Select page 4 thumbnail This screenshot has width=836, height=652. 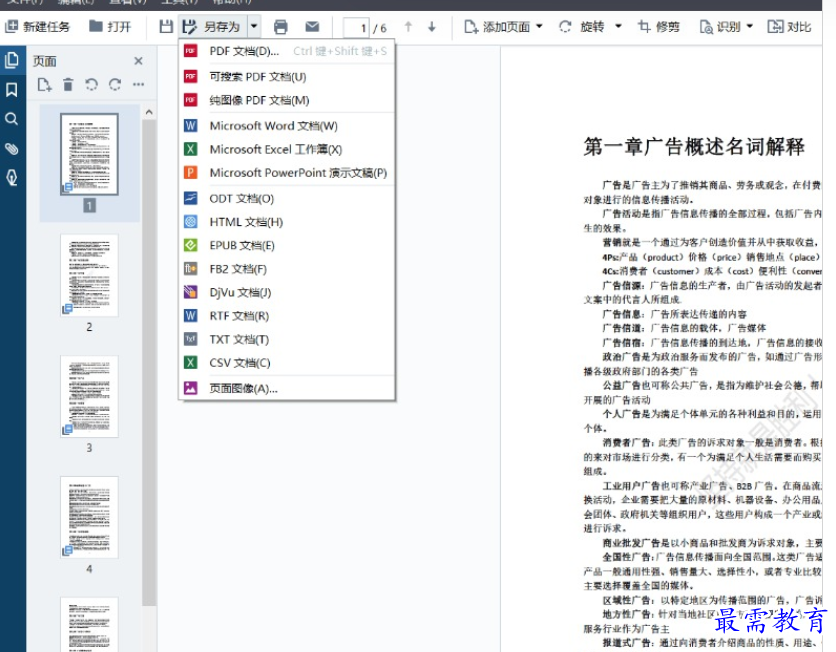point(90,518)
